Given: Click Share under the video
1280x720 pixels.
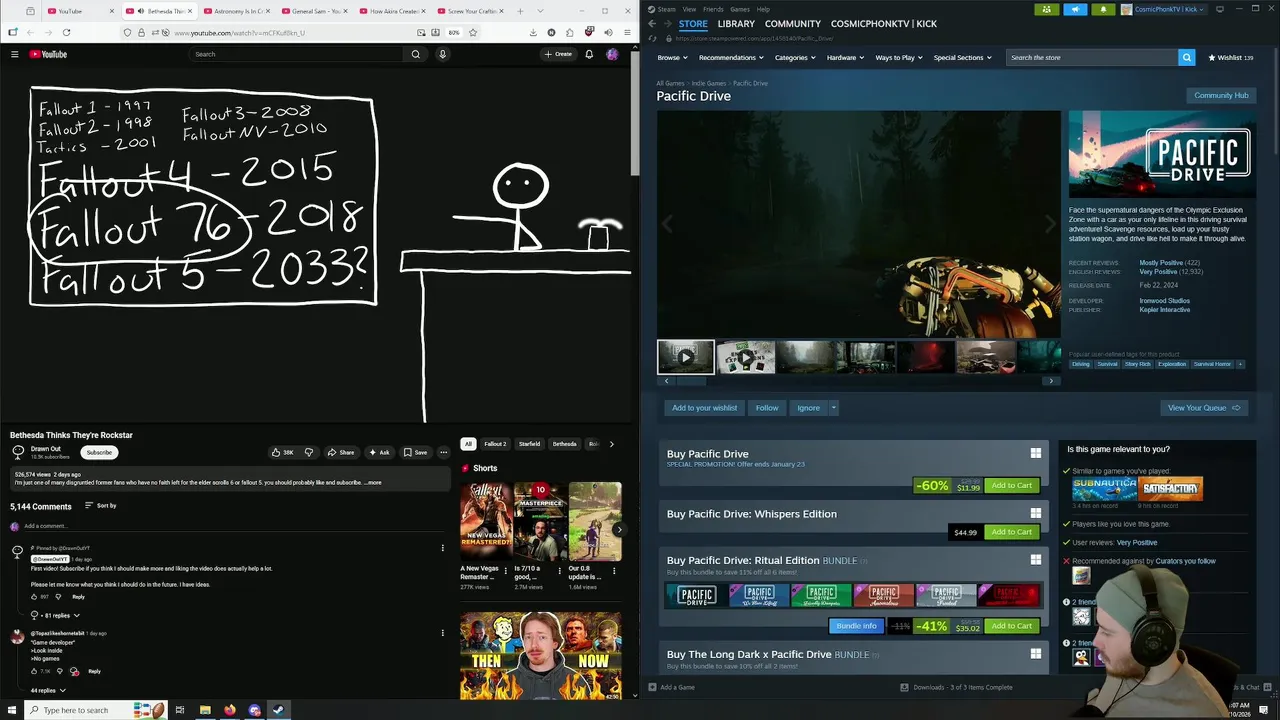Looking at the screenshot, I should click(x=340, y=452).
